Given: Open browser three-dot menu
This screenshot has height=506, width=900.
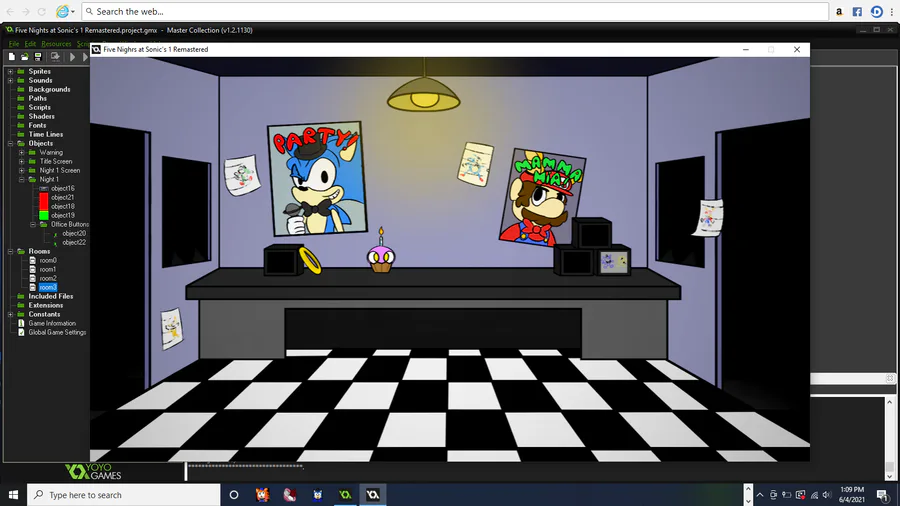Looking at the screenshot, I should [892, 11].
